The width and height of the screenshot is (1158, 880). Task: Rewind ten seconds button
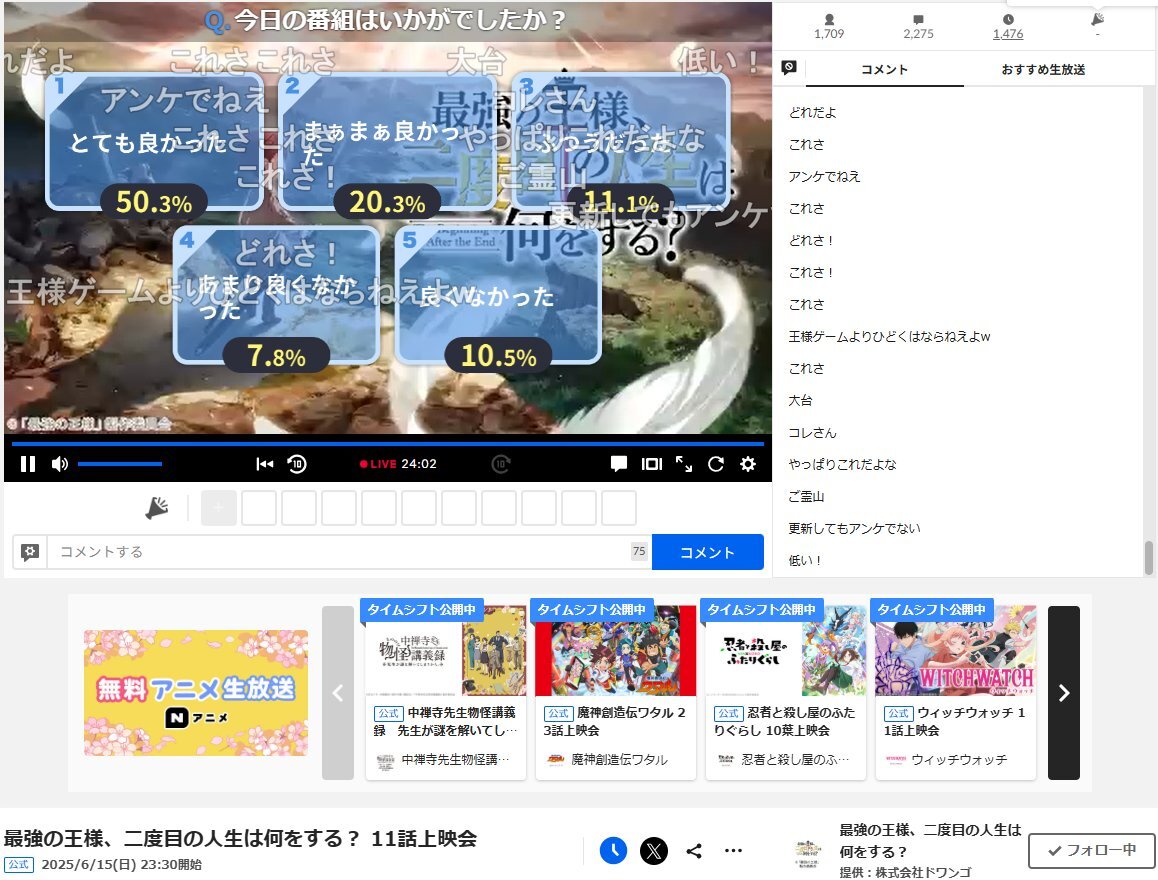click(297, 464)
